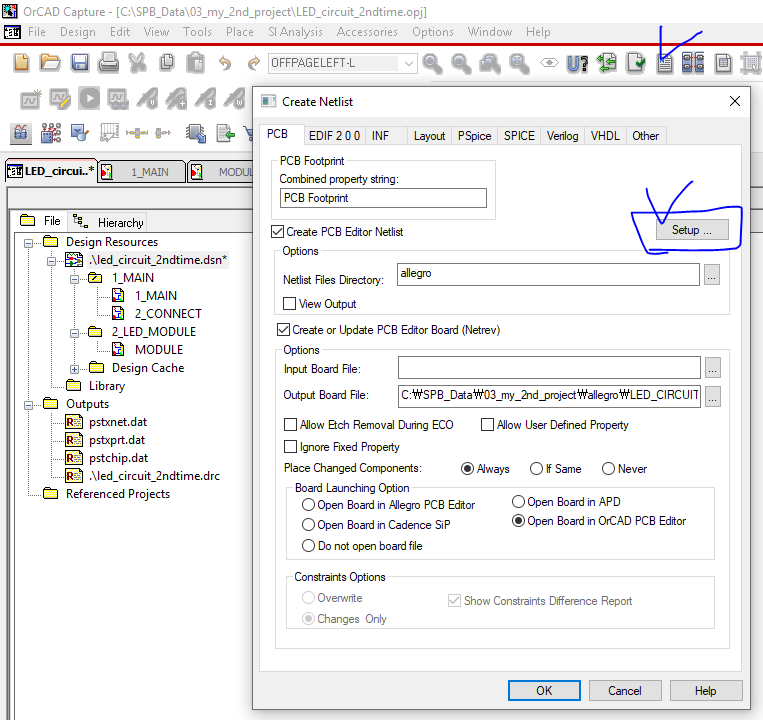Click the View Simulation Results icon
The height and width of the screenshot is (720, 763).
click(x=118, y=99)
